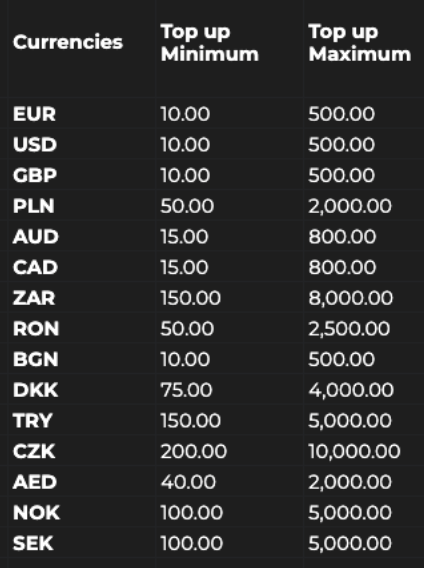Select the USD currency cell
The image size is (424, 568).
point(35,145)
